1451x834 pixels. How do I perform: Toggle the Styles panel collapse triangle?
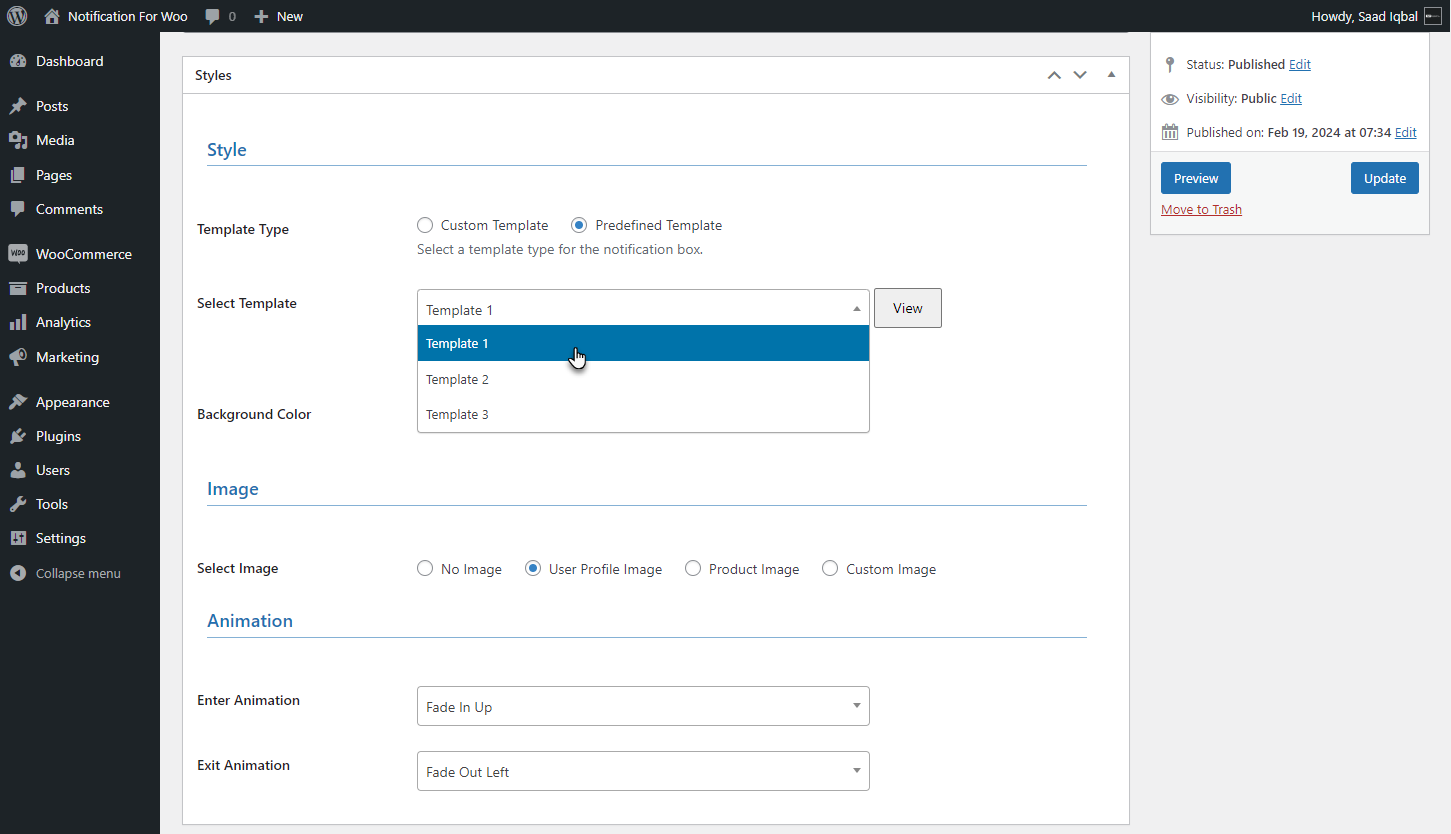tap(1111, 75)
